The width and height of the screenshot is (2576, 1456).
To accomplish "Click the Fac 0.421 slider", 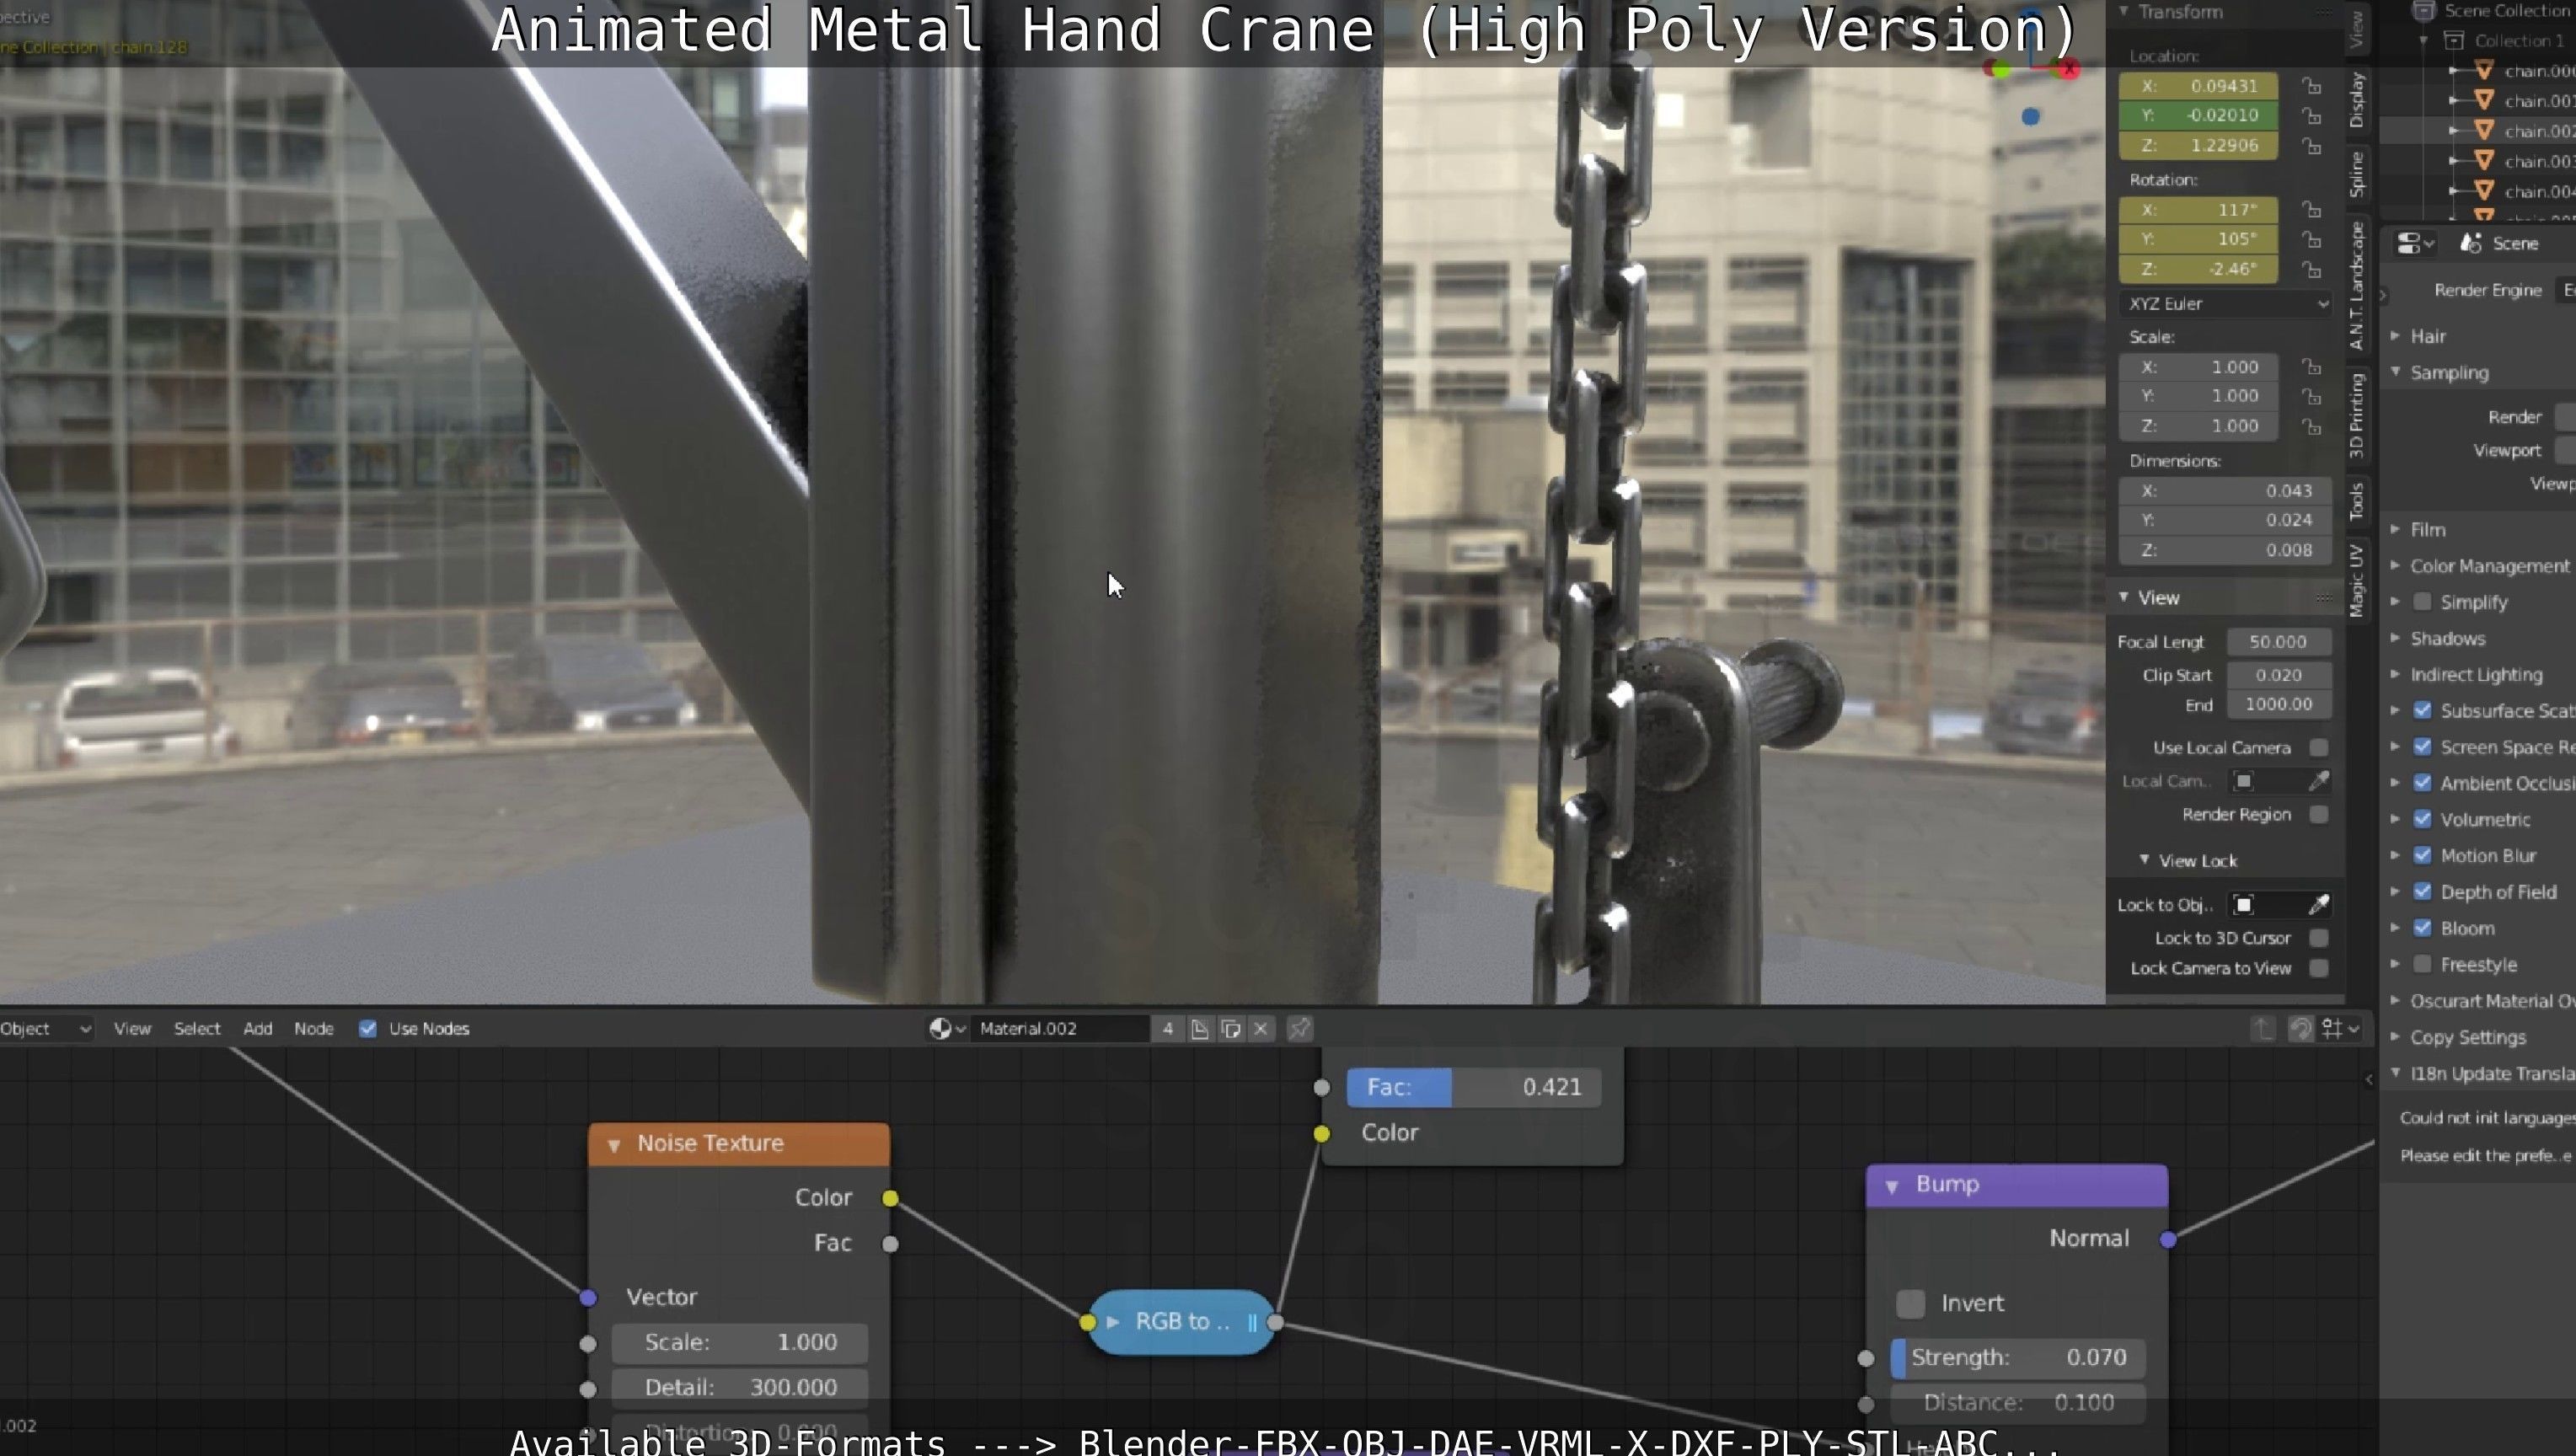I will point(1473,1087).
